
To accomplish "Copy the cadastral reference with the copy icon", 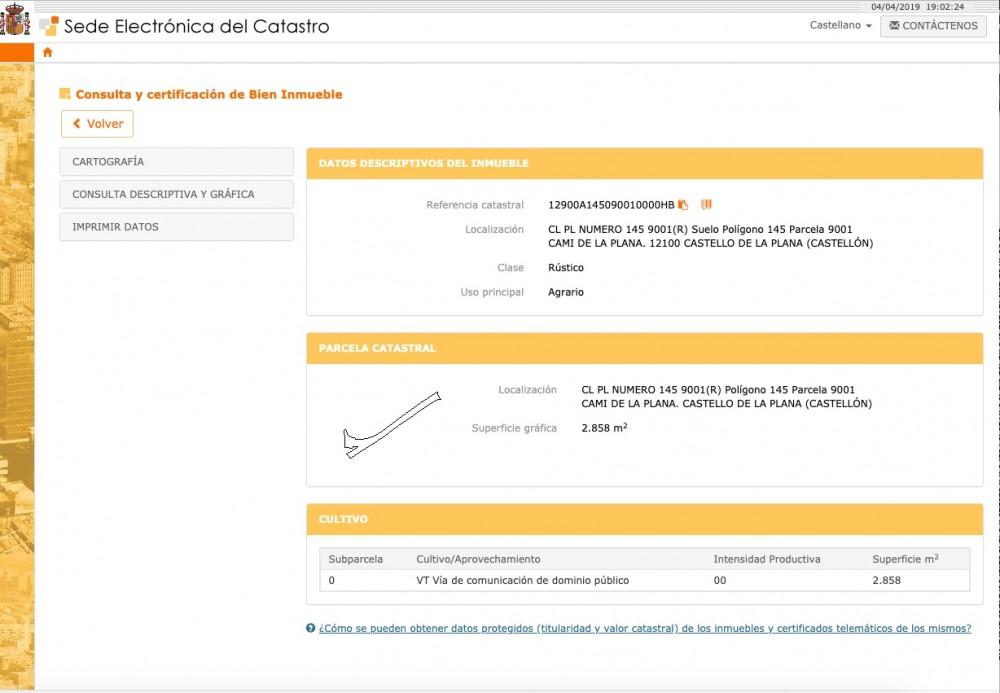I will pyautogui.click(x=683, y=205).
